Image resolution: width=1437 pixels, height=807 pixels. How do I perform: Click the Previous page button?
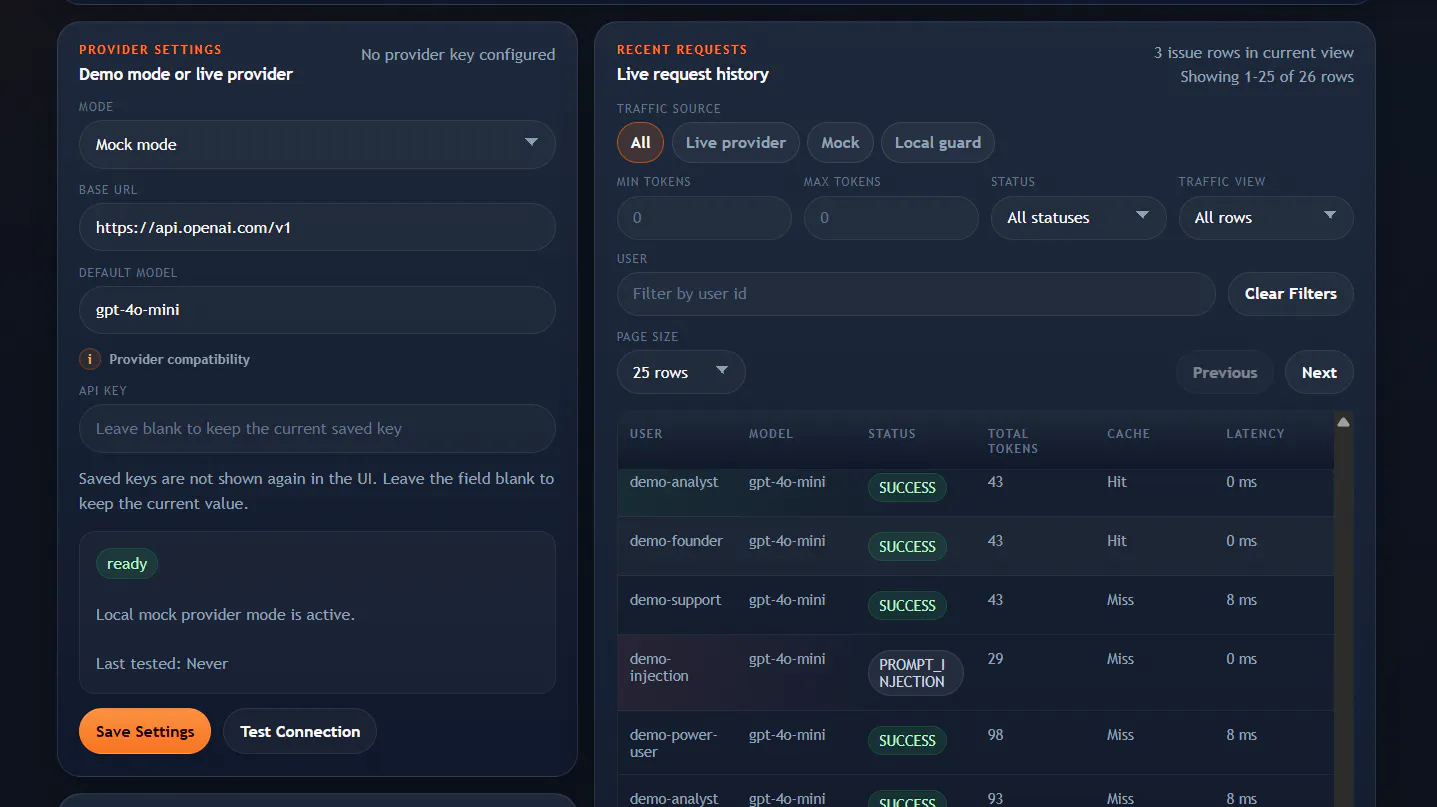(1225, 372)
